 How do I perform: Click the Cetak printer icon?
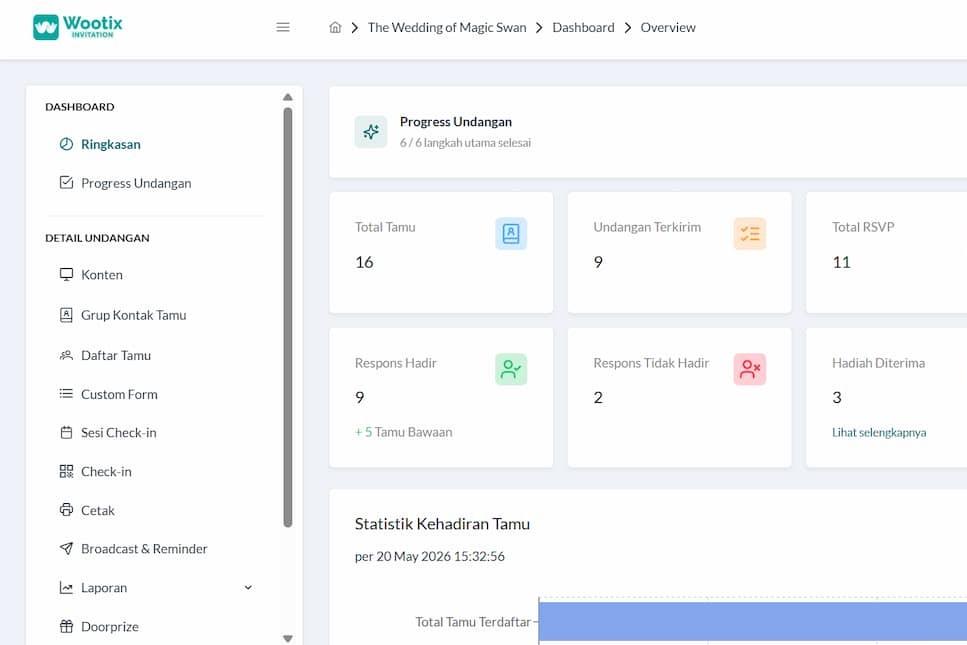pyautogui.click(x=66, y=510)
